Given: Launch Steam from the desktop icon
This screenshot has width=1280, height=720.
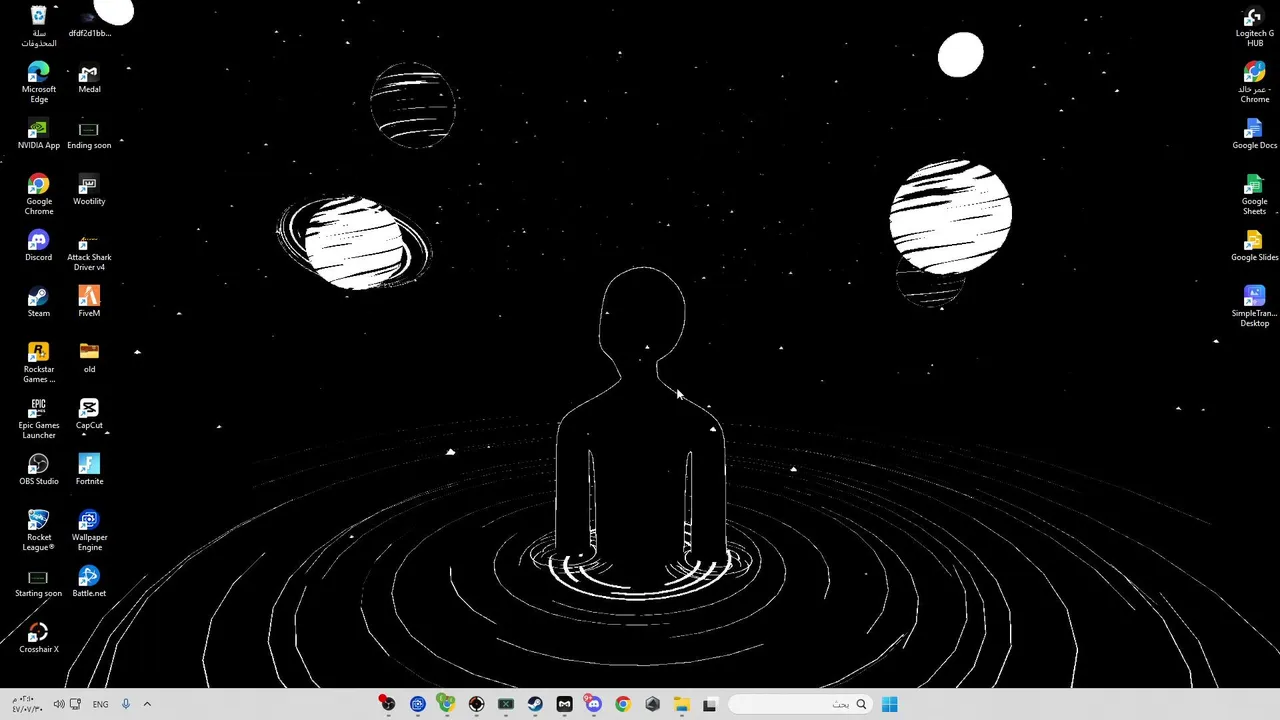Looking at the screenshot, I should point(38,303).
